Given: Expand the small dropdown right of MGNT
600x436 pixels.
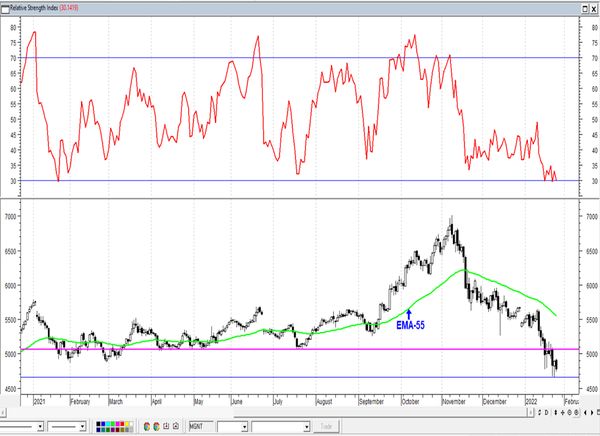Looking at the screenshot, I should click(243, 426).
